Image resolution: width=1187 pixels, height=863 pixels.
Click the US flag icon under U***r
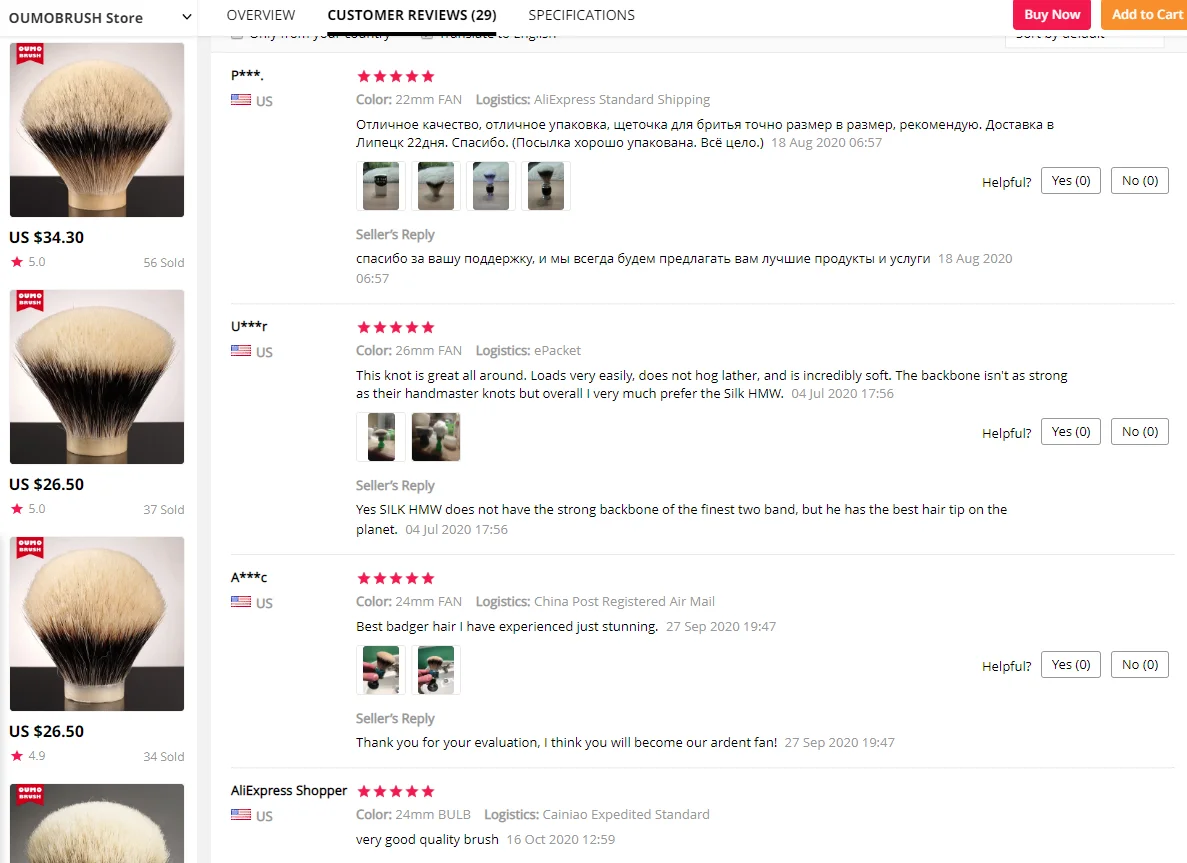241,351
